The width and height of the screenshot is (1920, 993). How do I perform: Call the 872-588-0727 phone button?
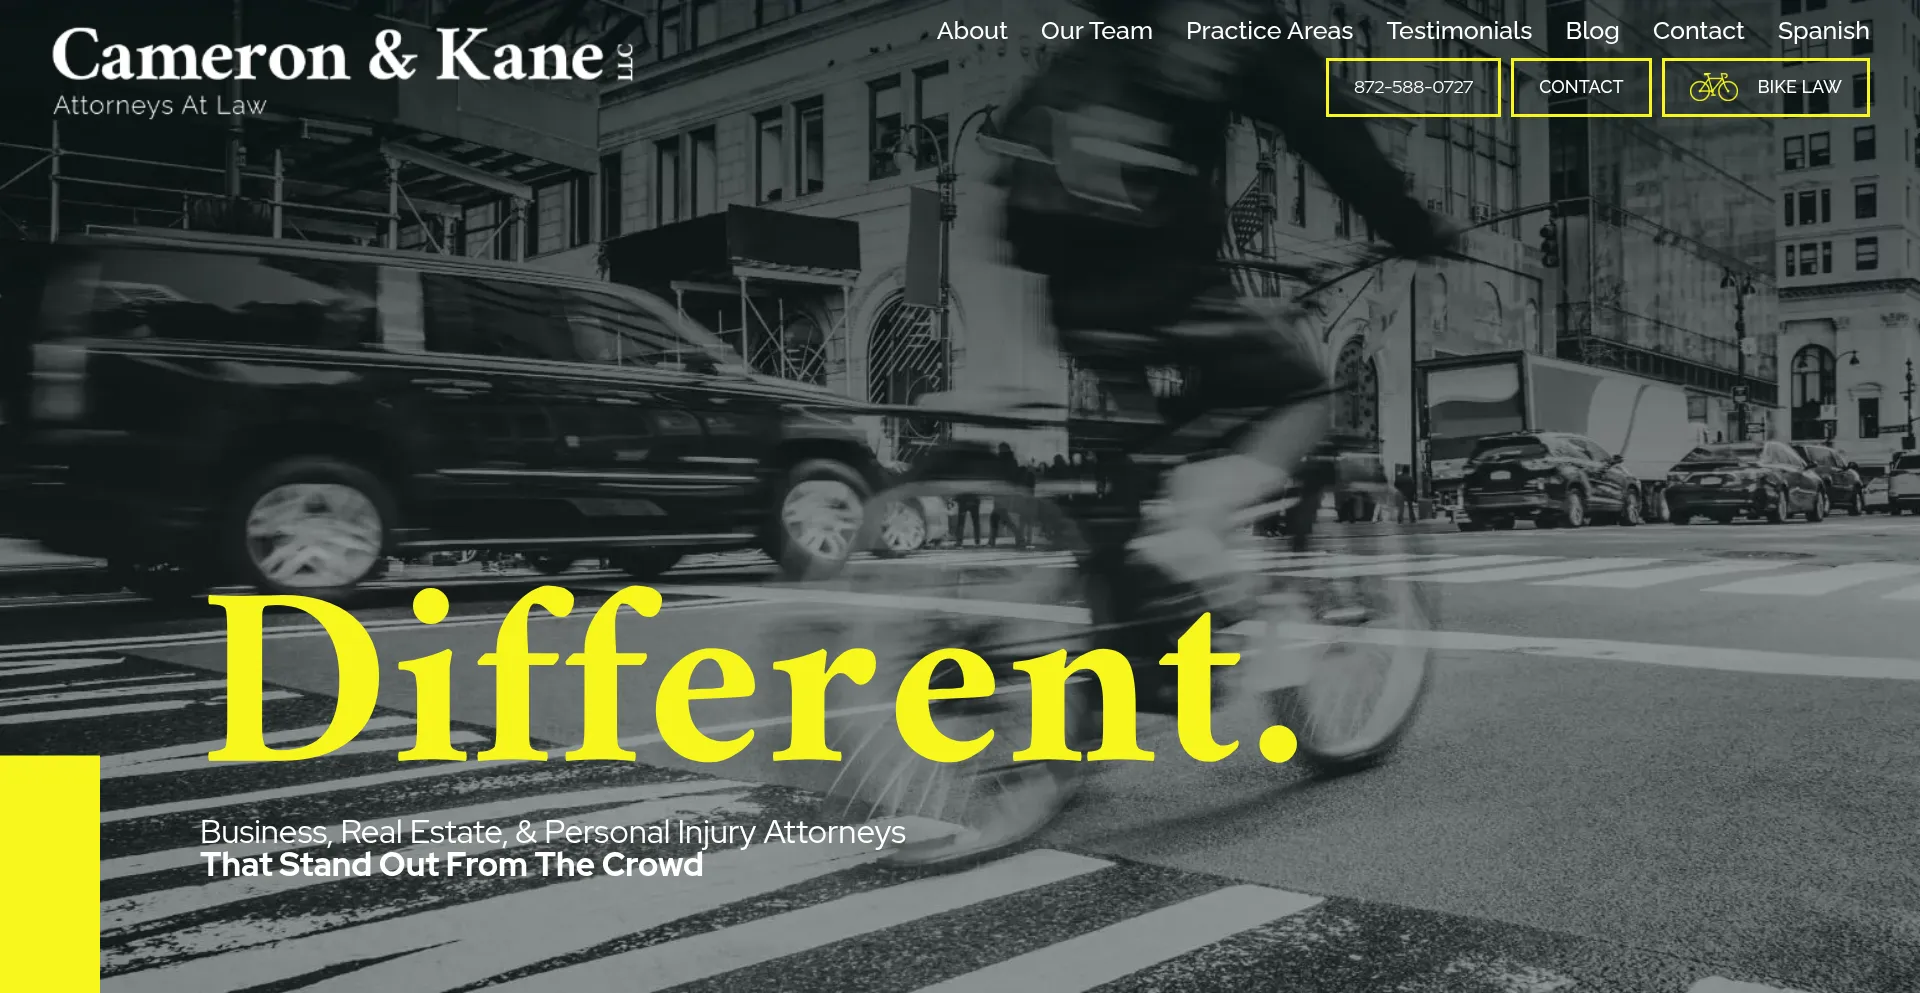coord(1412,87)
